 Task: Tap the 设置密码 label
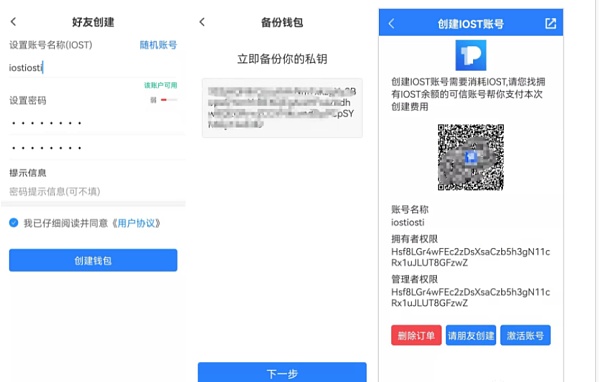[x=28, y=100]
